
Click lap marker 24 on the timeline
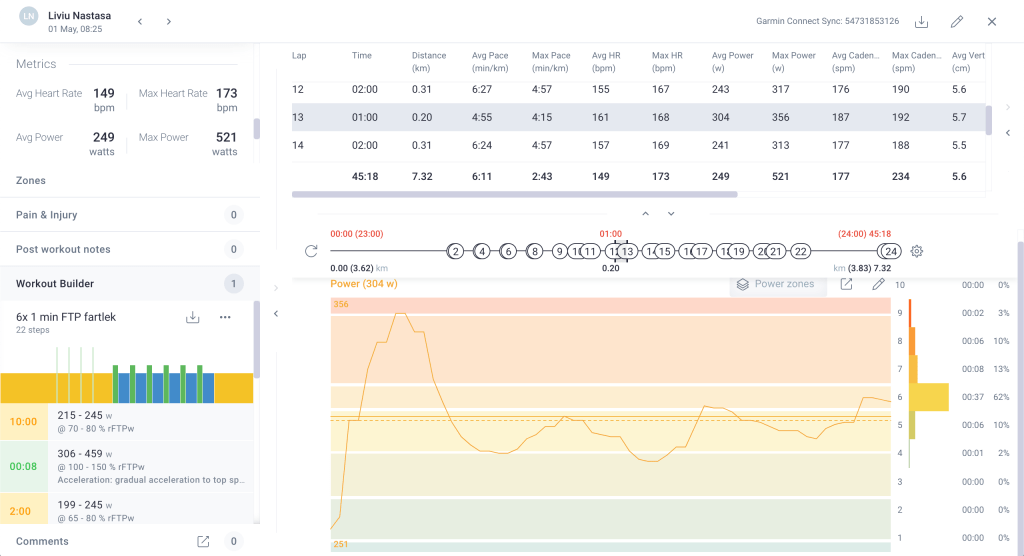click(x=890, y=251)
